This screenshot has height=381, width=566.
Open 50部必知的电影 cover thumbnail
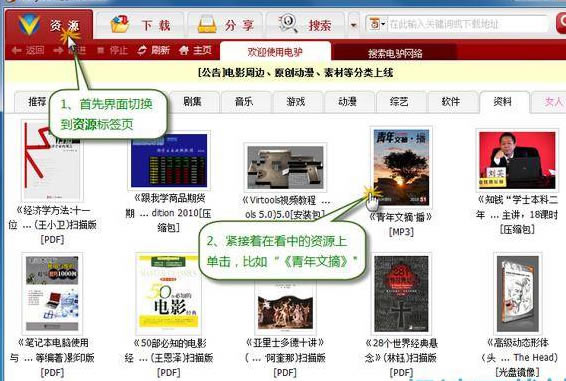point(169,294)
